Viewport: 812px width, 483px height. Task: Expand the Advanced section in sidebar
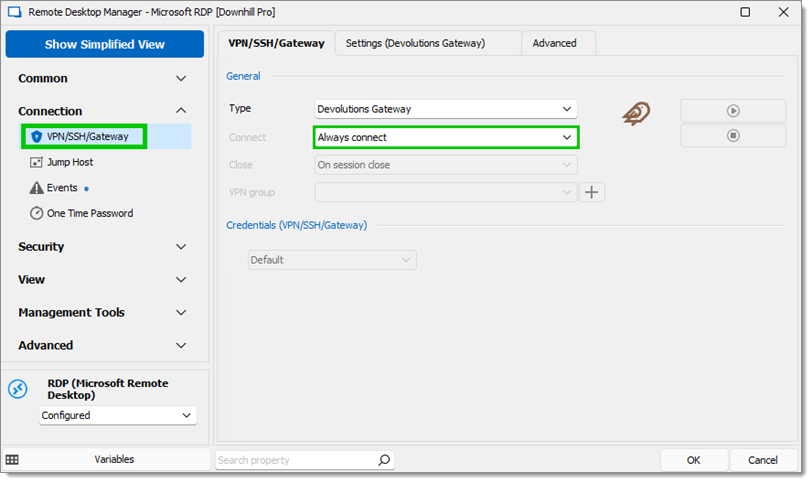point(103,345)
